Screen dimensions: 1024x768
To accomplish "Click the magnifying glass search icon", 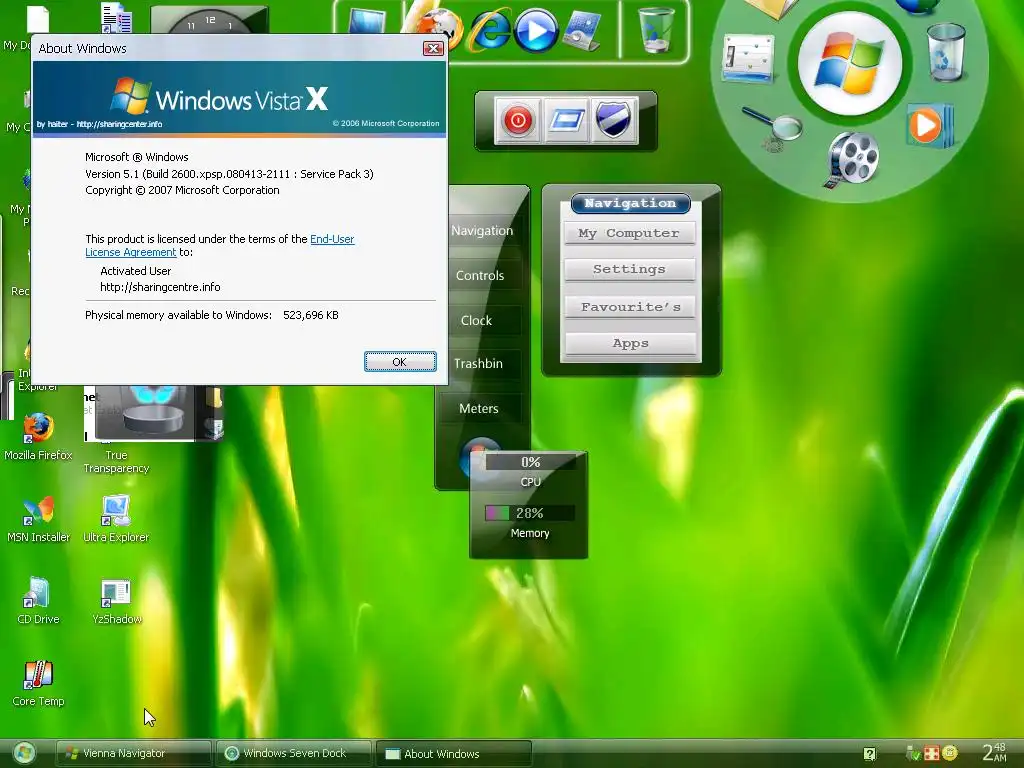I will (x=772, y=129).
